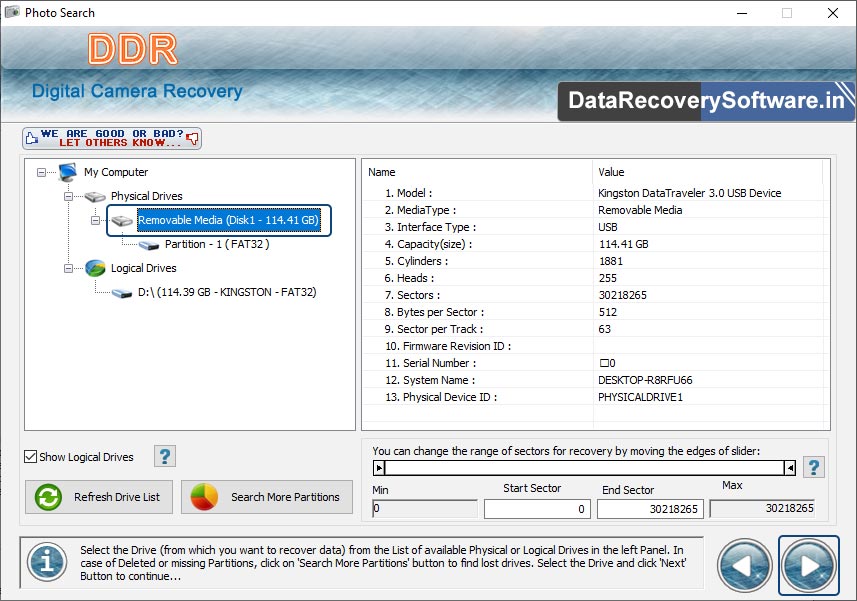Collapse the Logical Drives node

coord(68,269)
